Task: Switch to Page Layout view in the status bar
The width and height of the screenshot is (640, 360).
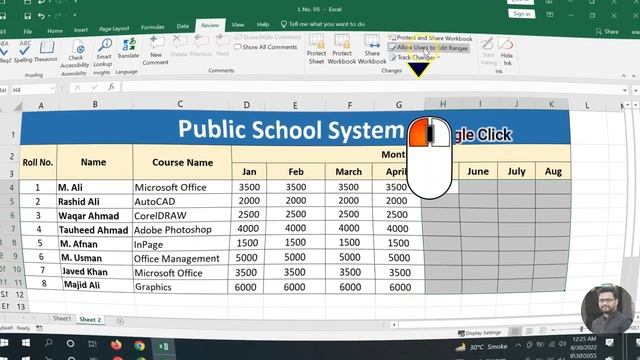Action: coord(529,331)
